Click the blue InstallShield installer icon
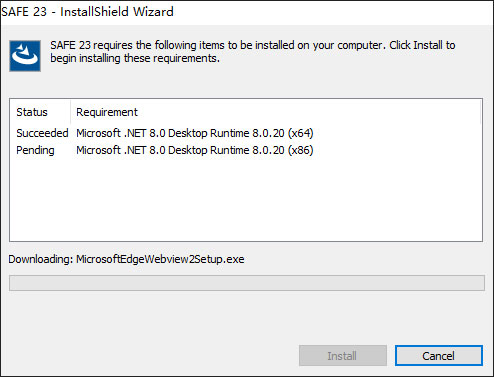Viewport: 494px width, 377px height. 25,56
